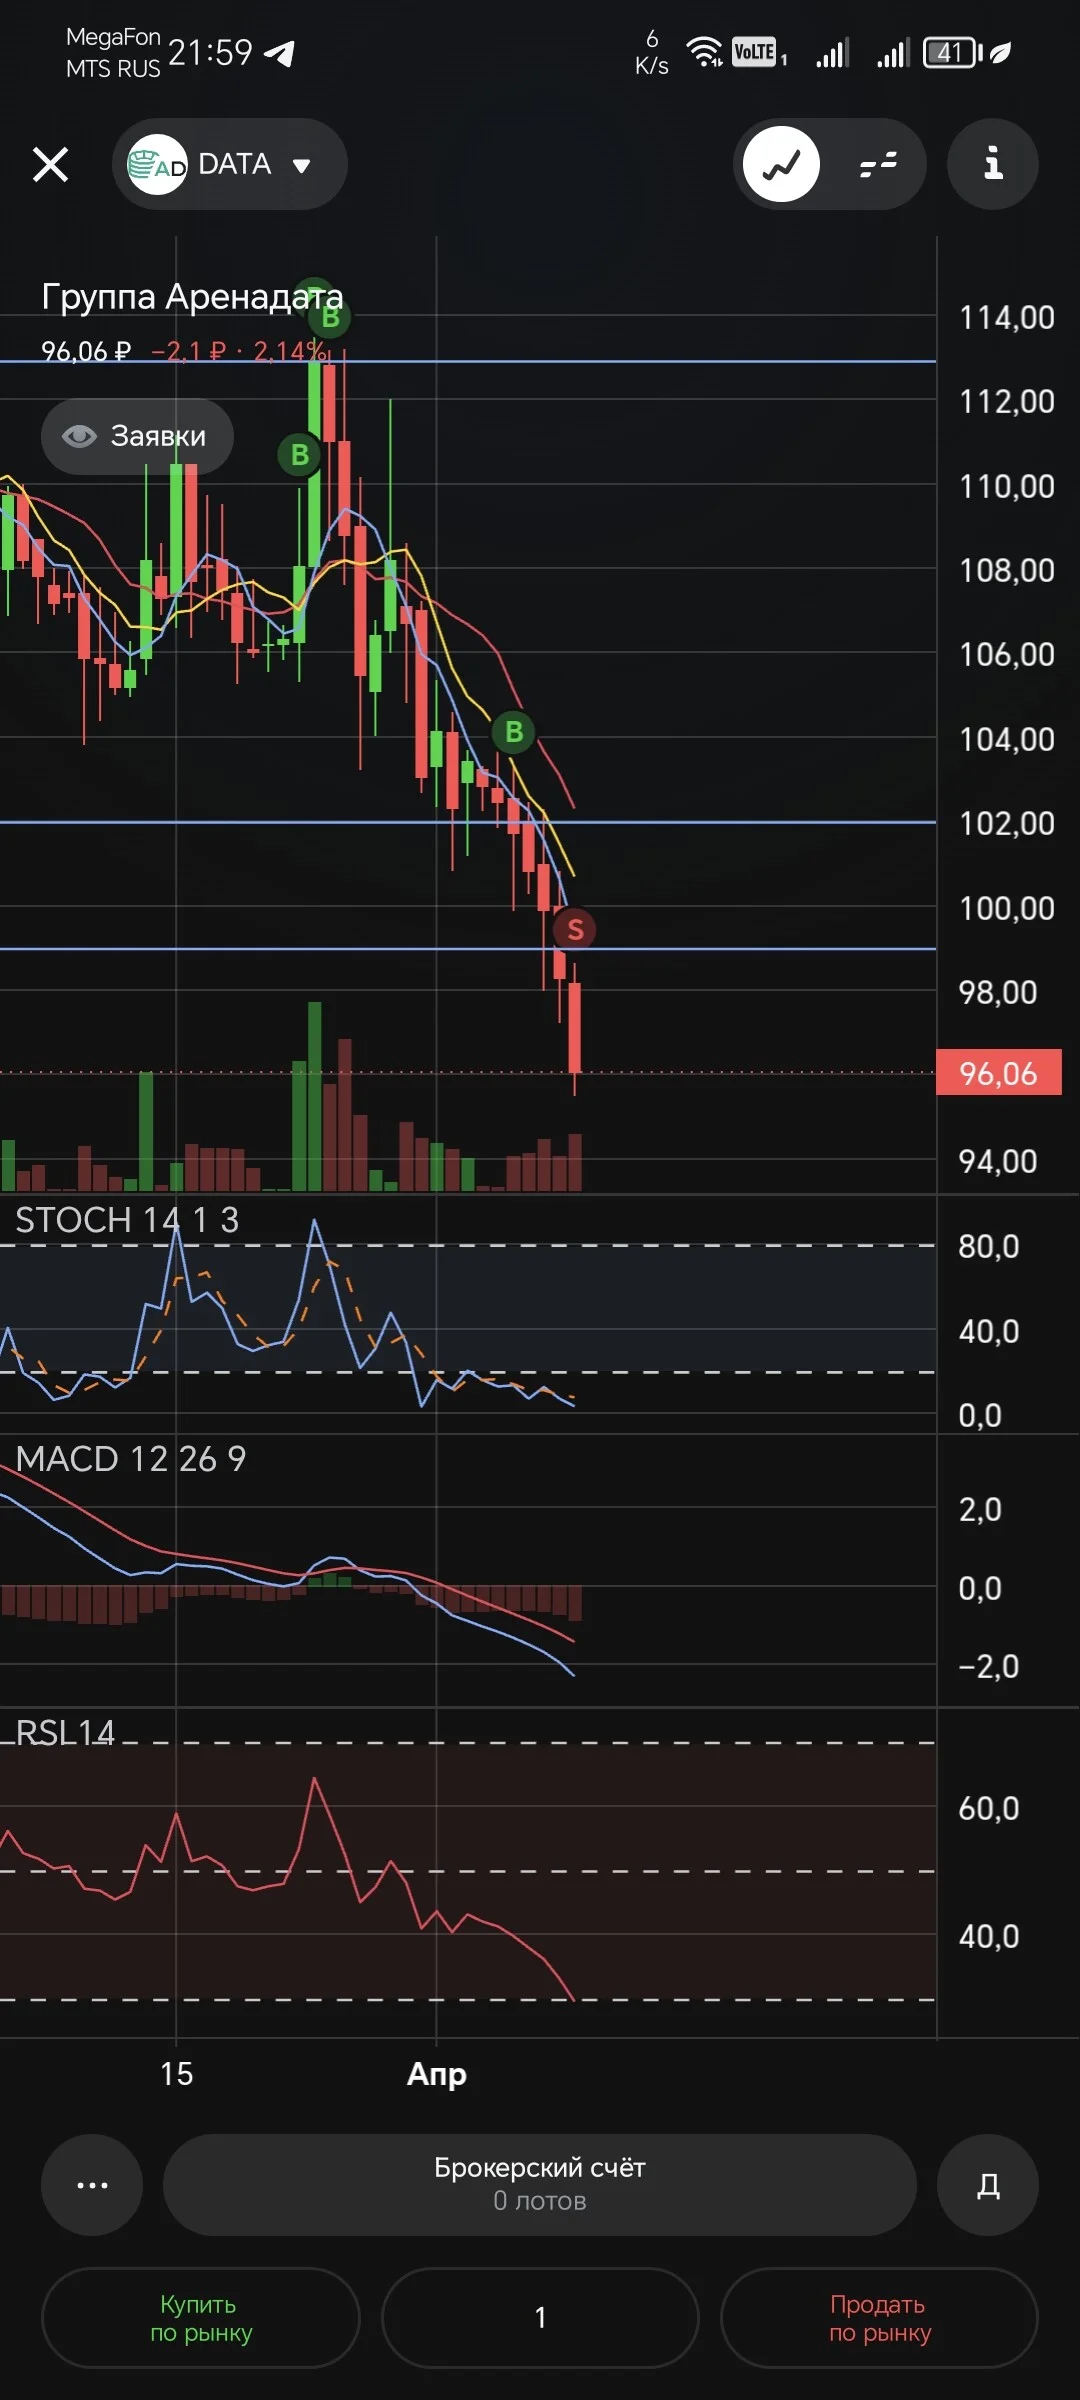Toggle Заявки orders visibility
Image resolution: width=1080 pixels, height=2400 pixels.
coord(137,436)
